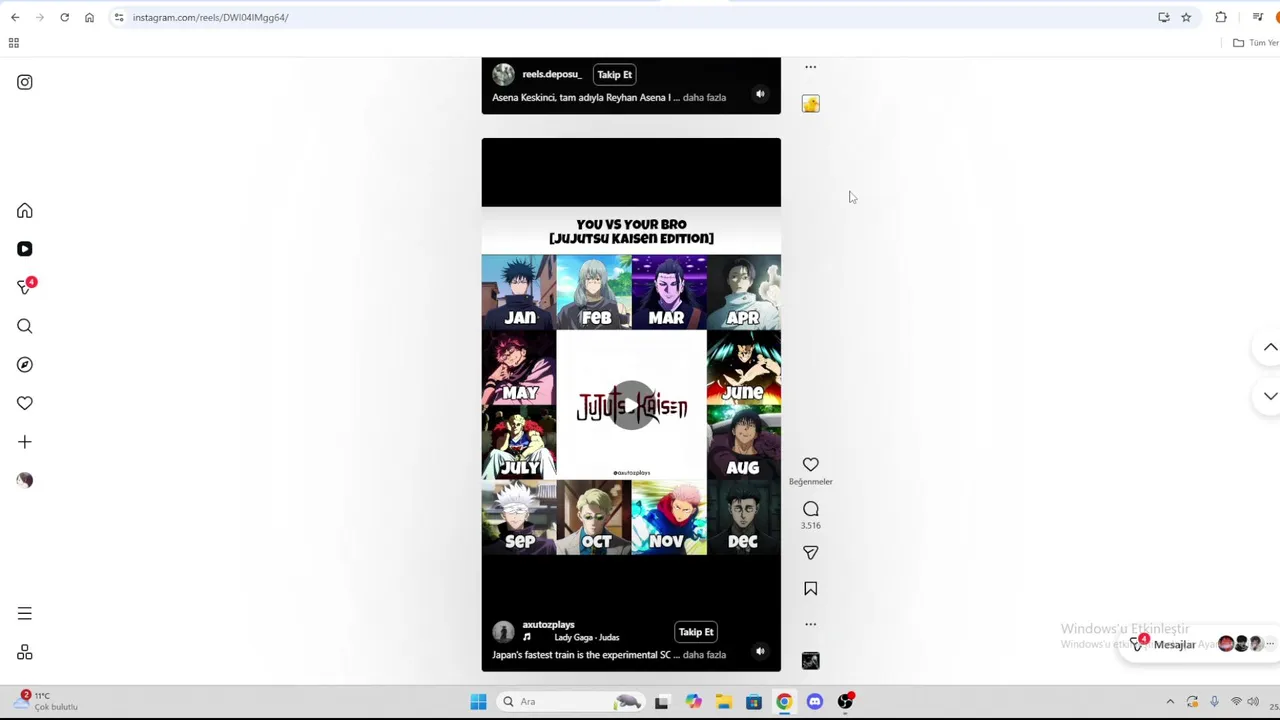Create a new post with the plus icon
This screenshot has height=720, width=1280.
click(25, 442)
